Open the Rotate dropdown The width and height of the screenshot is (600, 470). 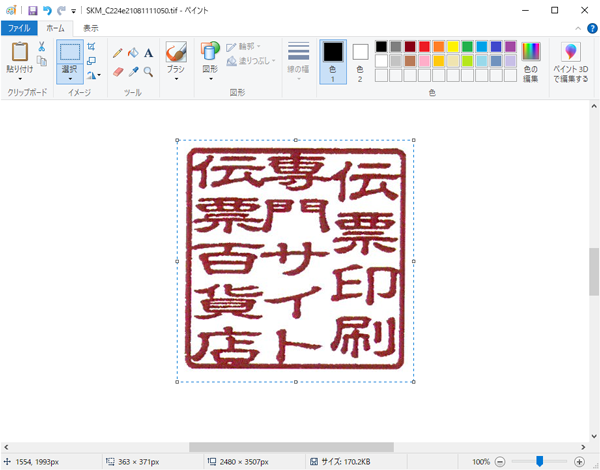click(x=94, y=75)
